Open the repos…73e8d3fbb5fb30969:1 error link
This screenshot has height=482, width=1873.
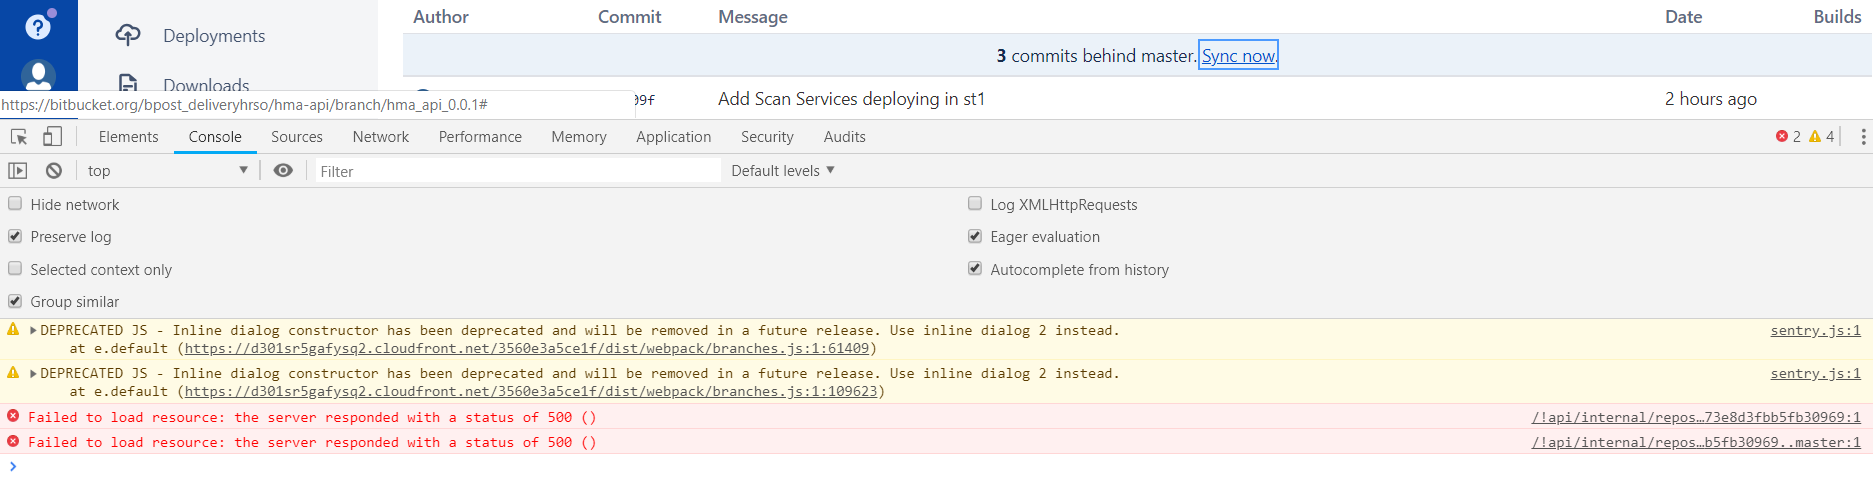1696,417
